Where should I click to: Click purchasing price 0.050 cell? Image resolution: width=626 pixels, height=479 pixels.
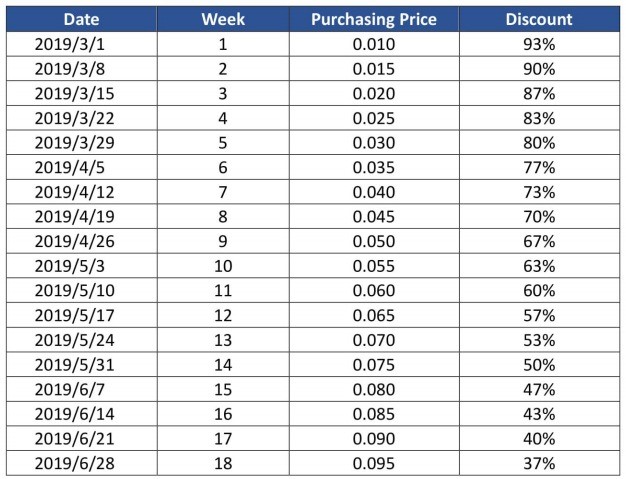(374, 241)
